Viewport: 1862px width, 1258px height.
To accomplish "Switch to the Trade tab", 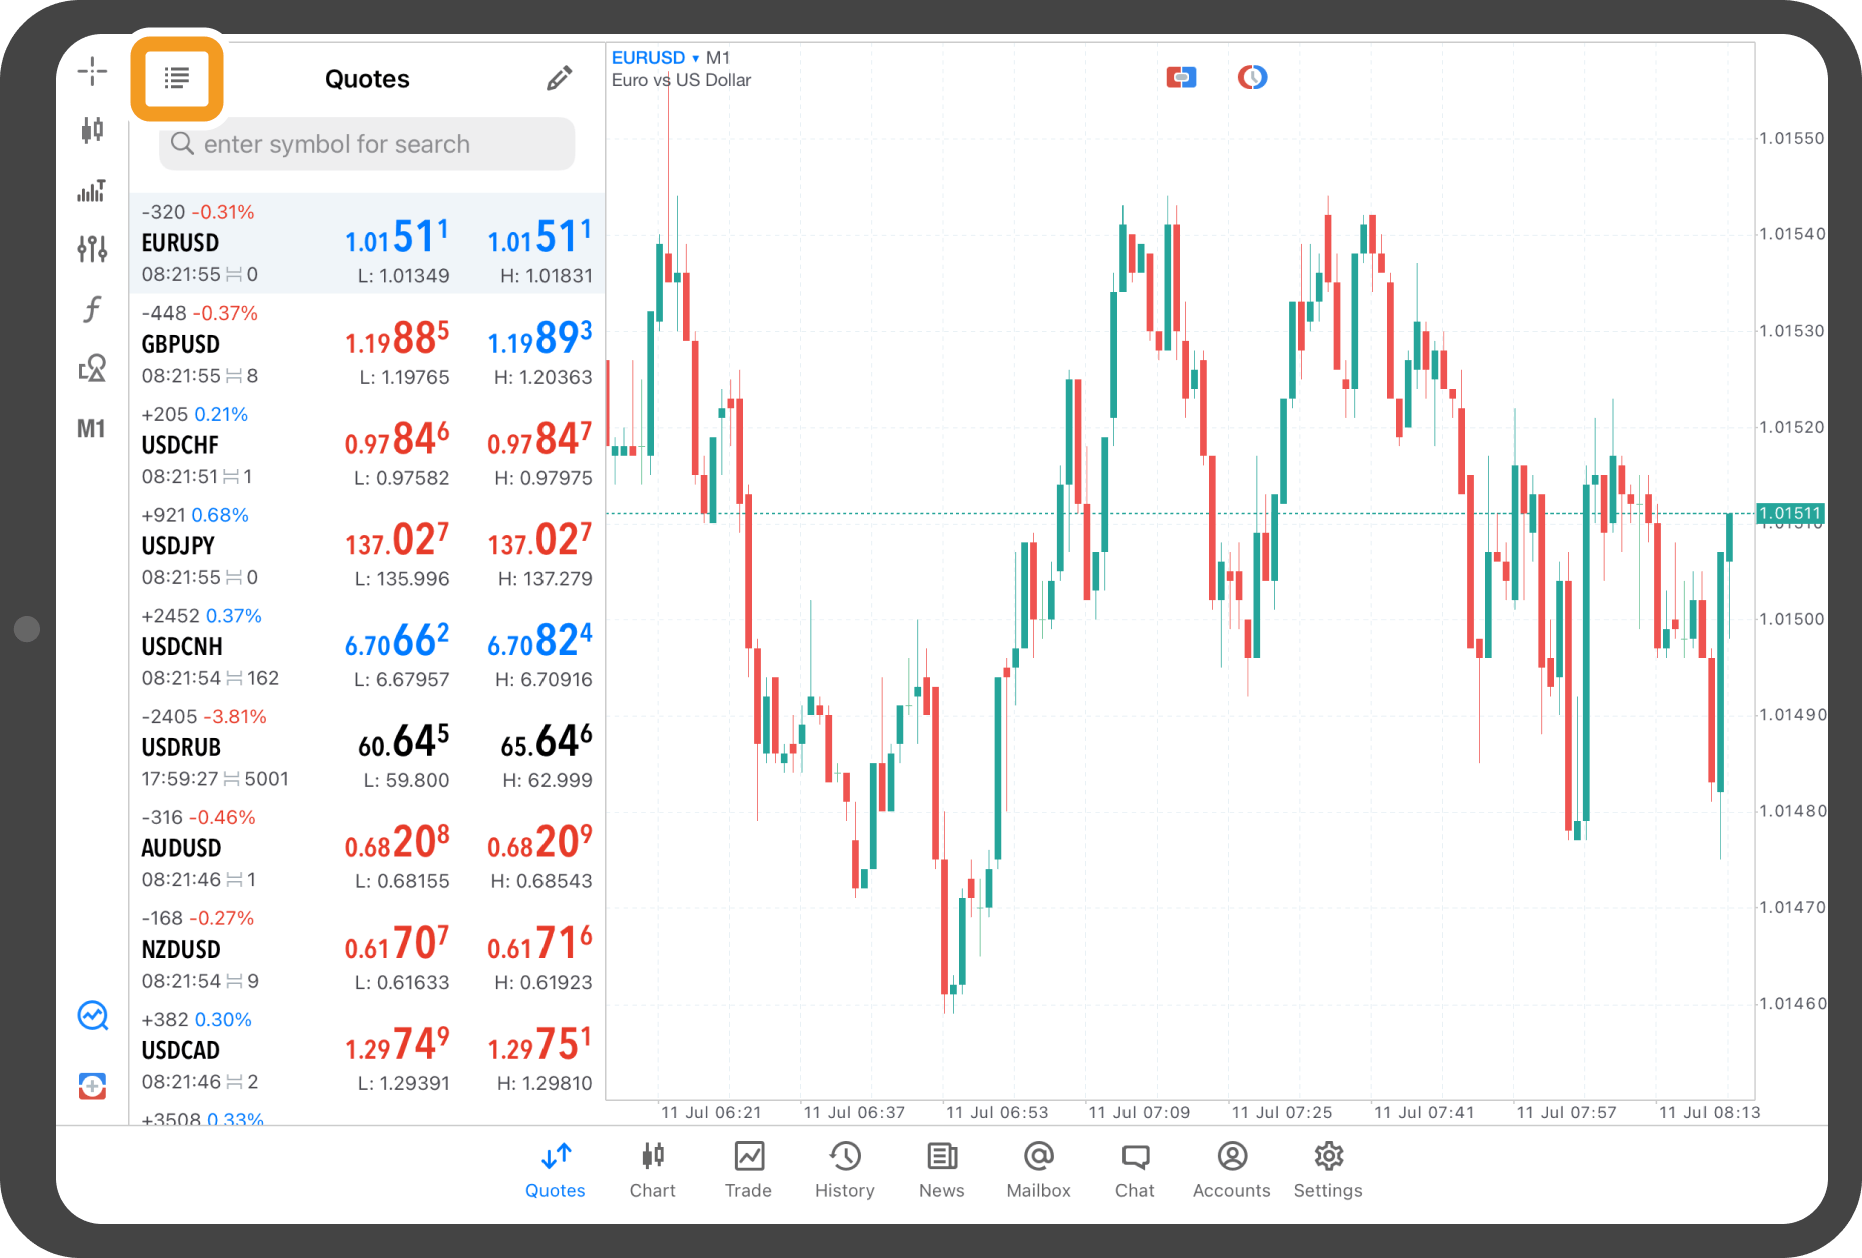I will [748, 1169].
